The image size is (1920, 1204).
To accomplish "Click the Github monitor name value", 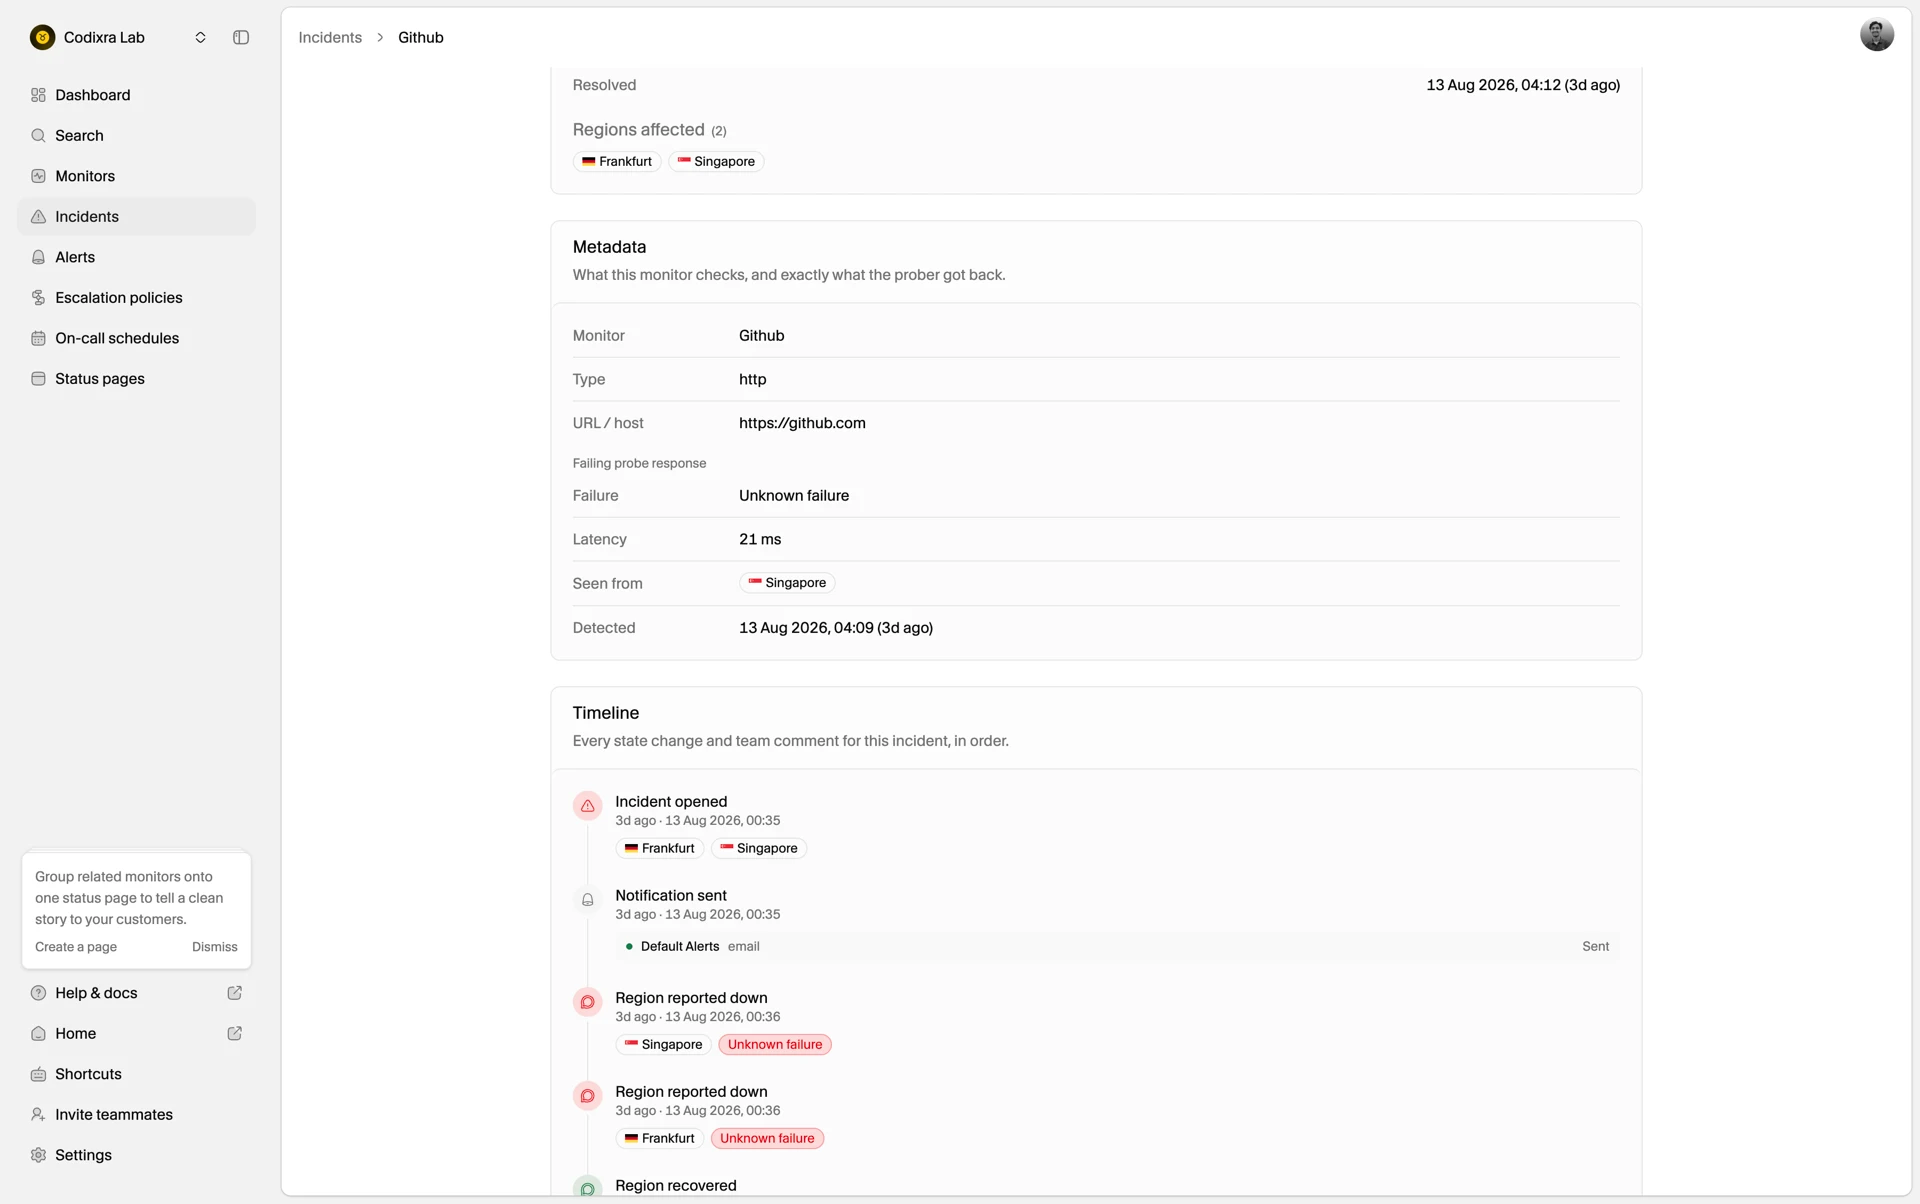I will pos(761,336).
